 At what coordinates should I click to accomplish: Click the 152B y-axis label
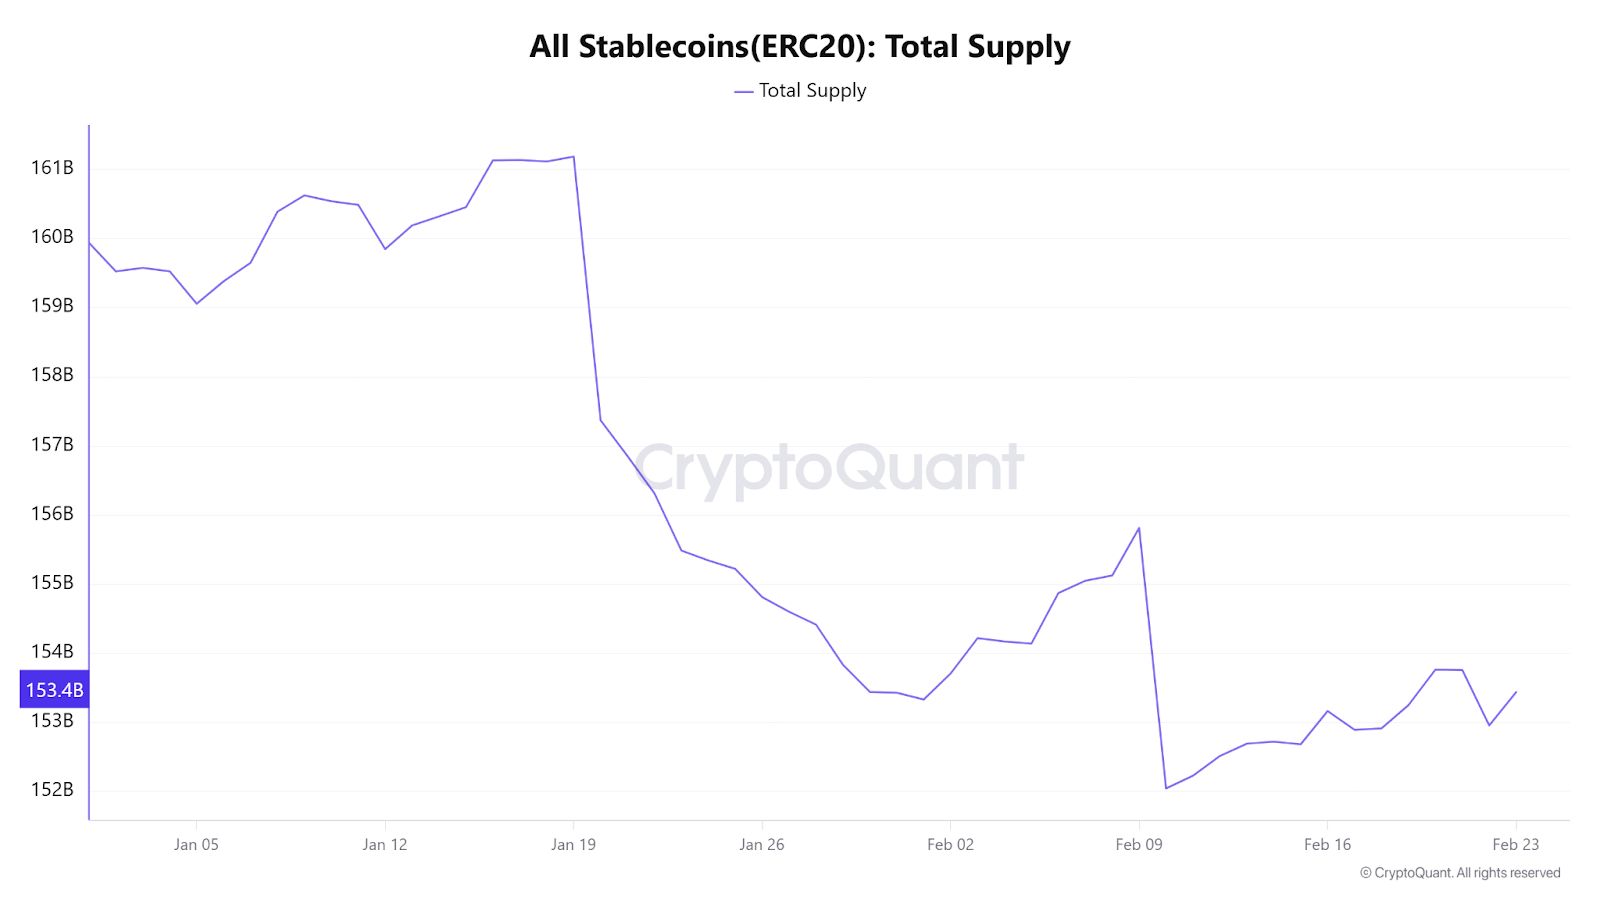pyautogui.click(x=52, y=790)
